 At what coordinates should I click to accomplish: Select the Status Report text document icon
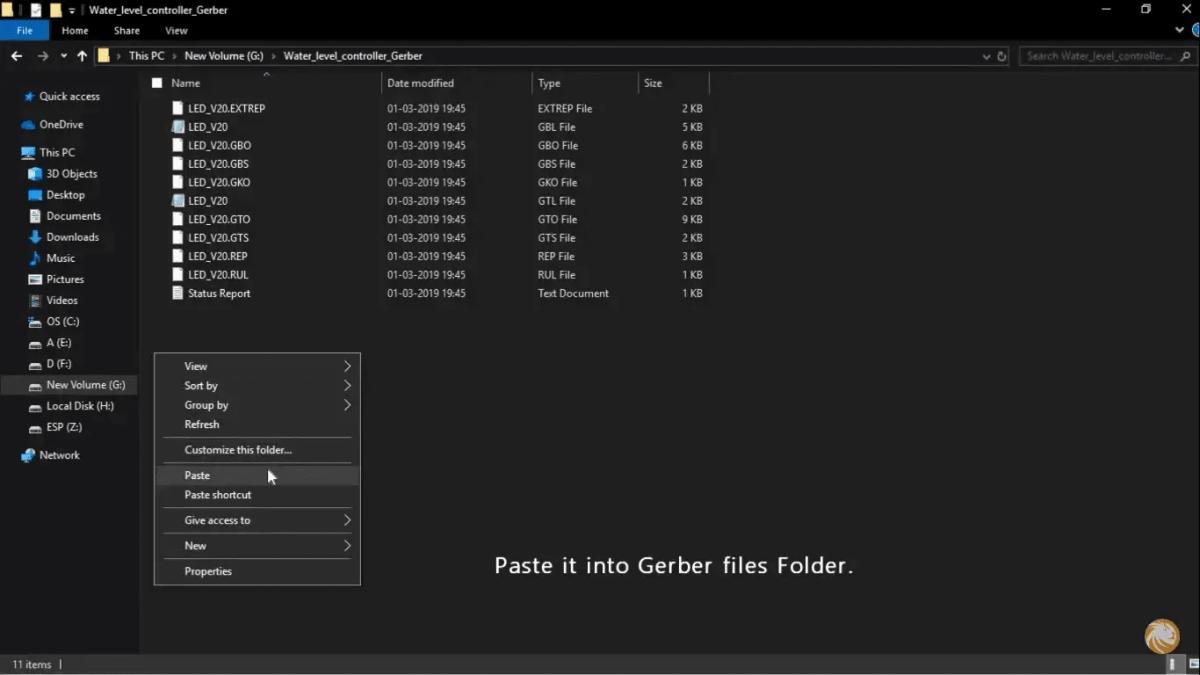tap(178, 293)
